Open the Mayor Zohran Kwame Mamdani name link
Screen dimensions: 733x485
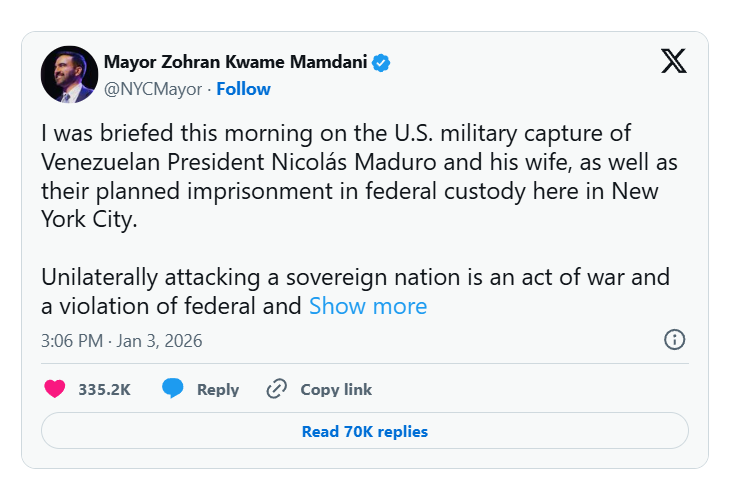(x=236, y=63)
